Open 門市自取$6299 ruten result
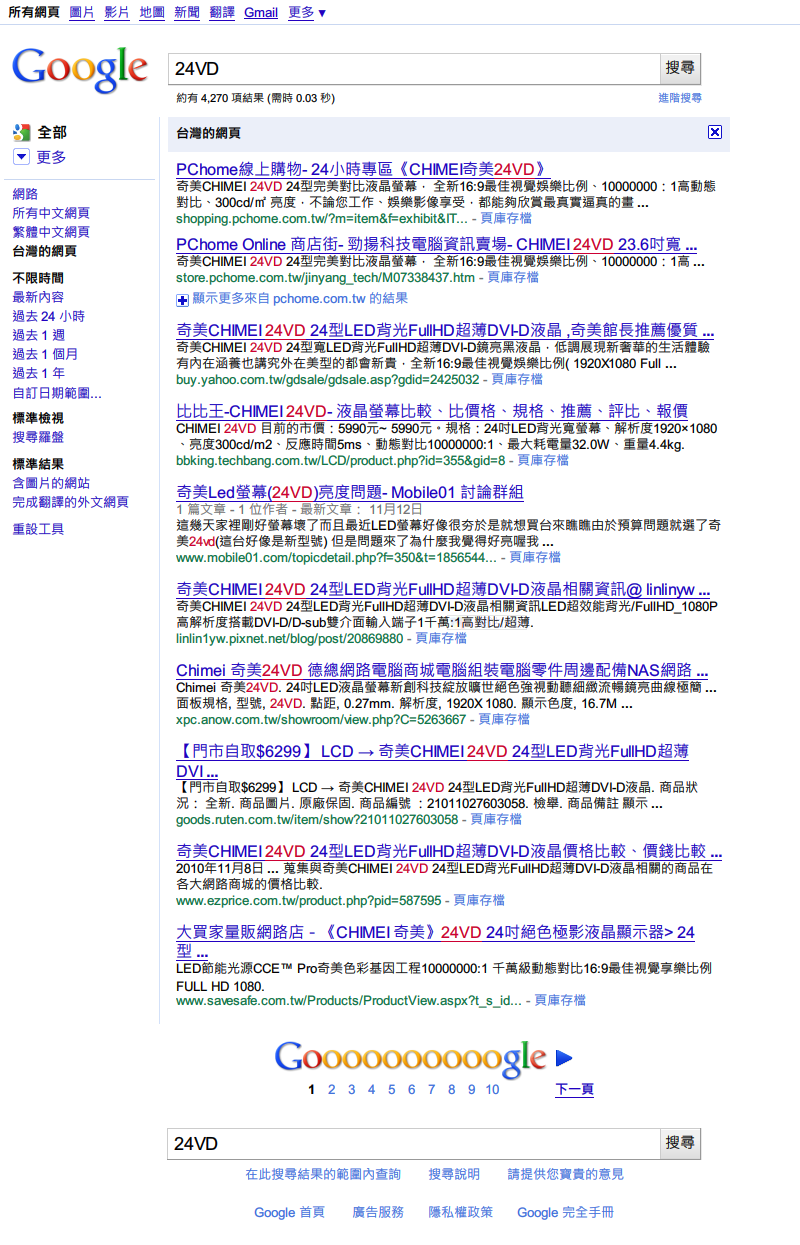The width and height of the screenshot is (800, 1245). 432,761
